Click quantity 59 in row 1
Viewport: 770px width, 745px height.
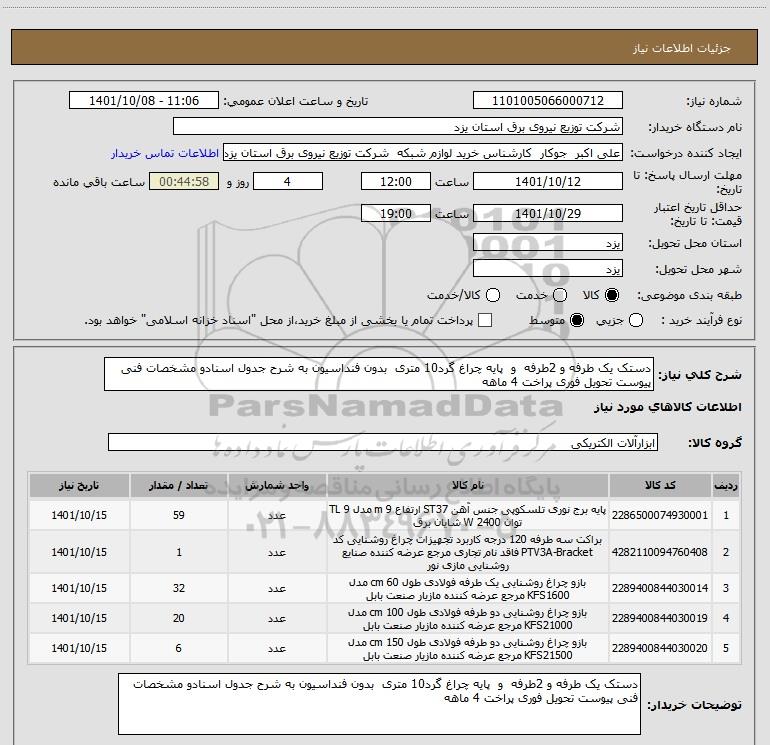click(179, 515)
